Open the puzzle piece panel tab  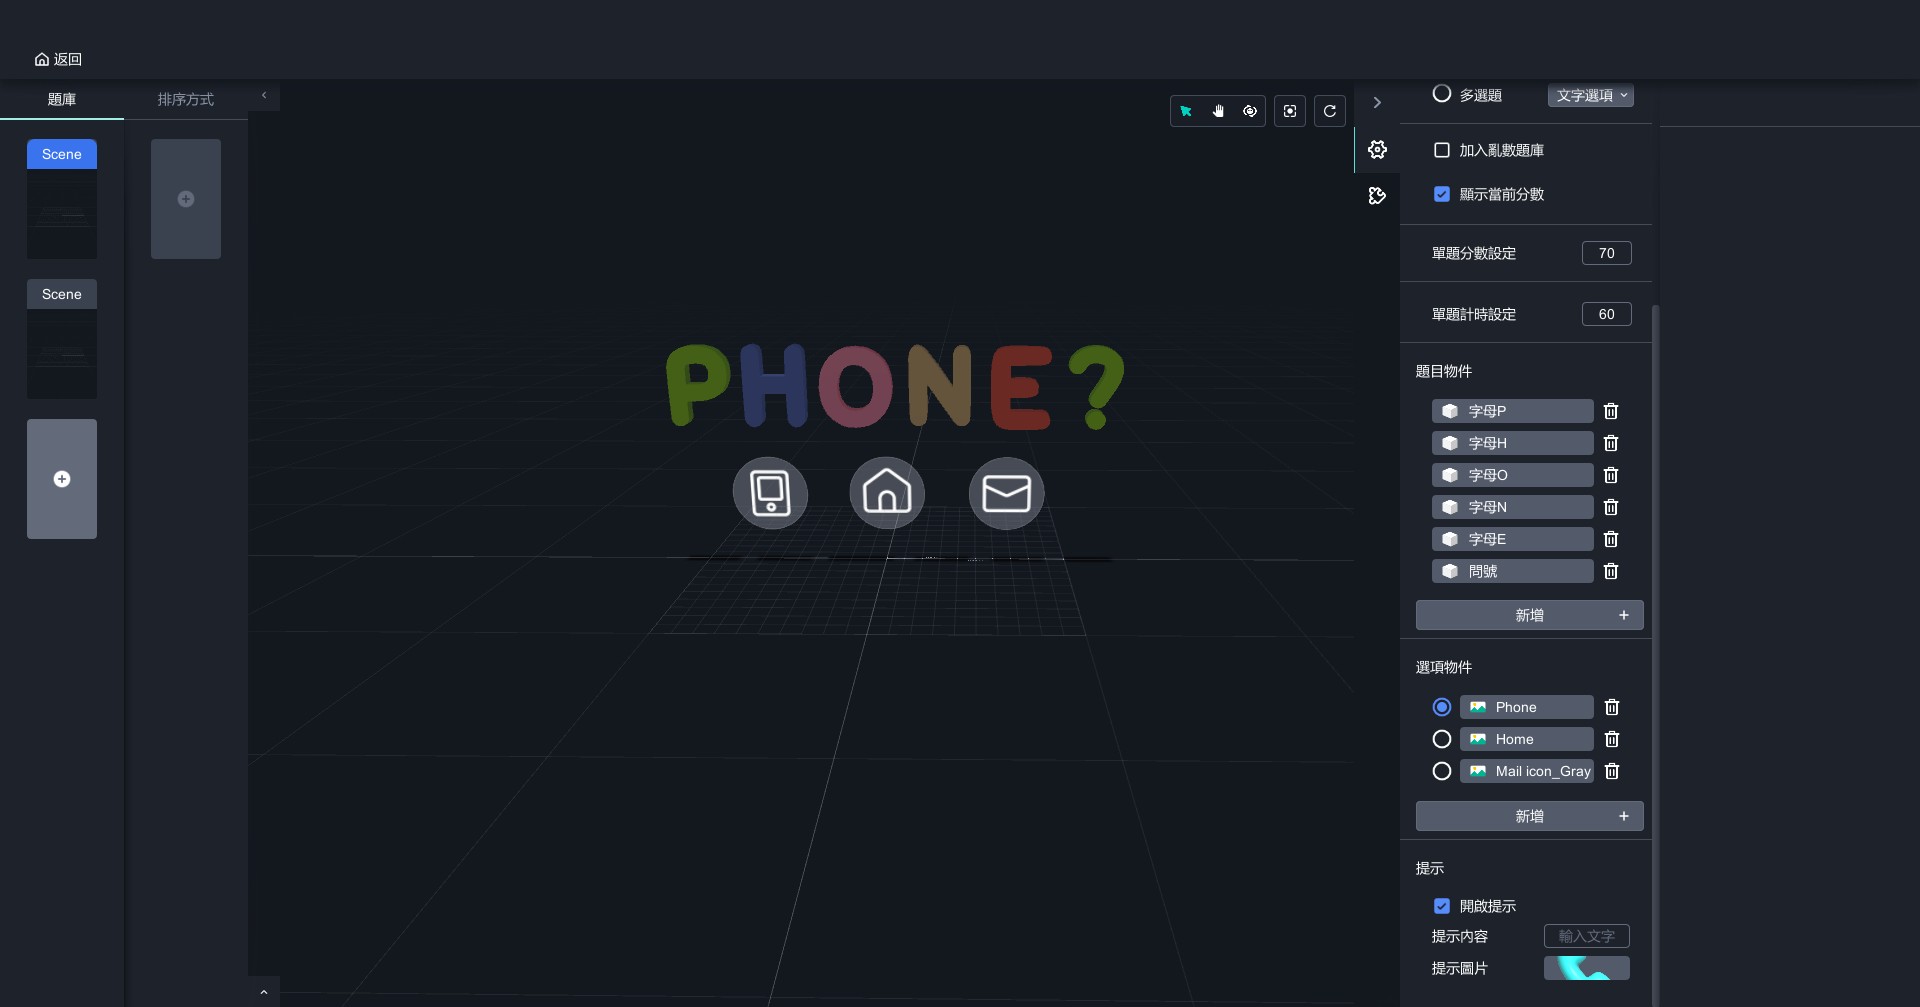click(1377, 196)
